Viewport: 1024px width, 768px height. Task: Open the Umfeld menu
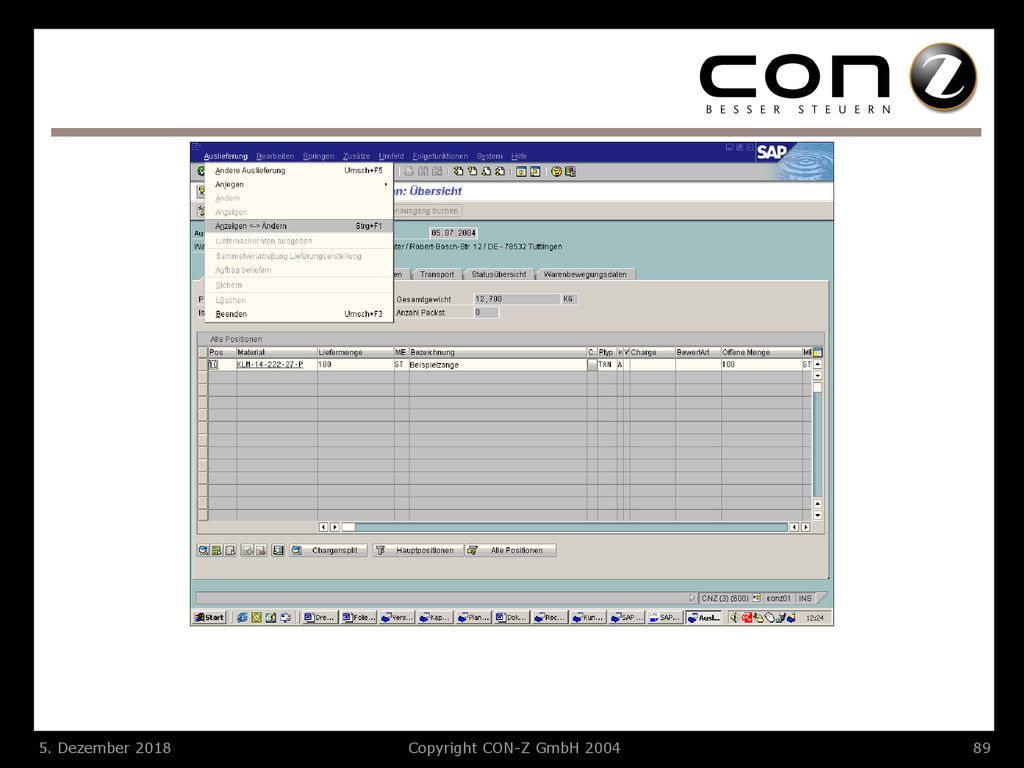point(391,156)
